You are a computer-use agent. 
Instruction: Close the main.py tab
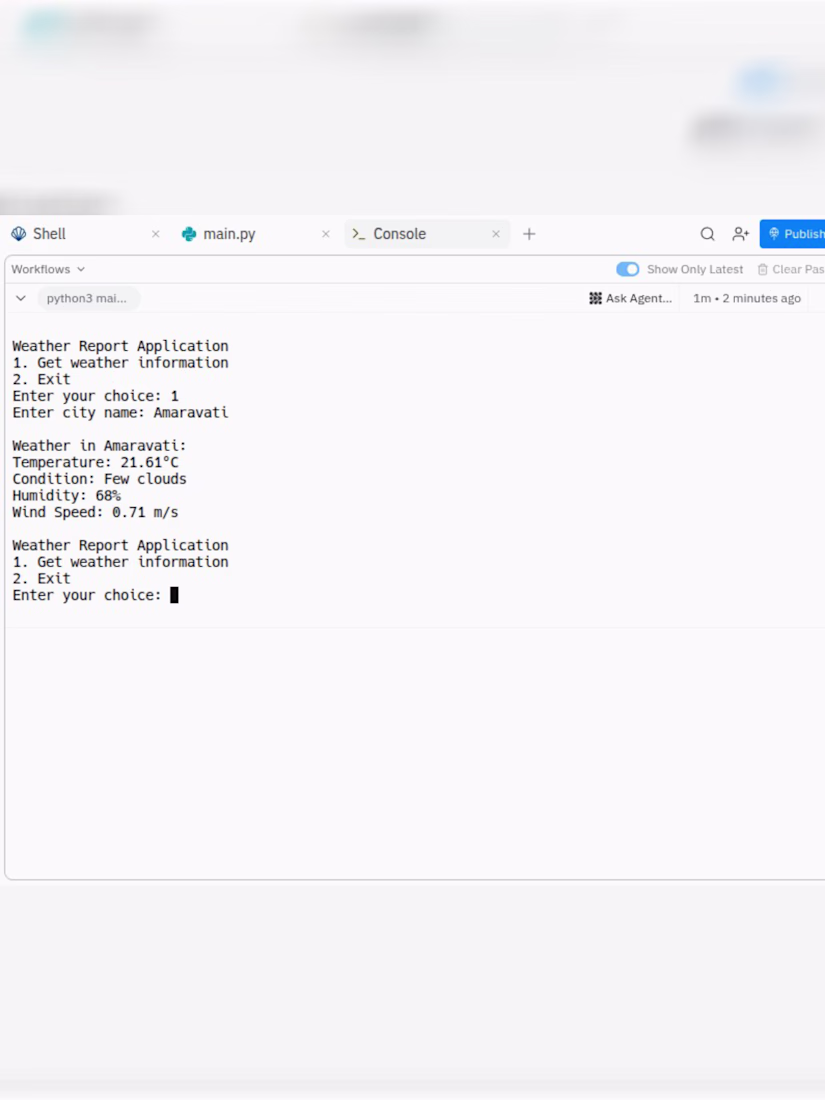tap(326, 234)
